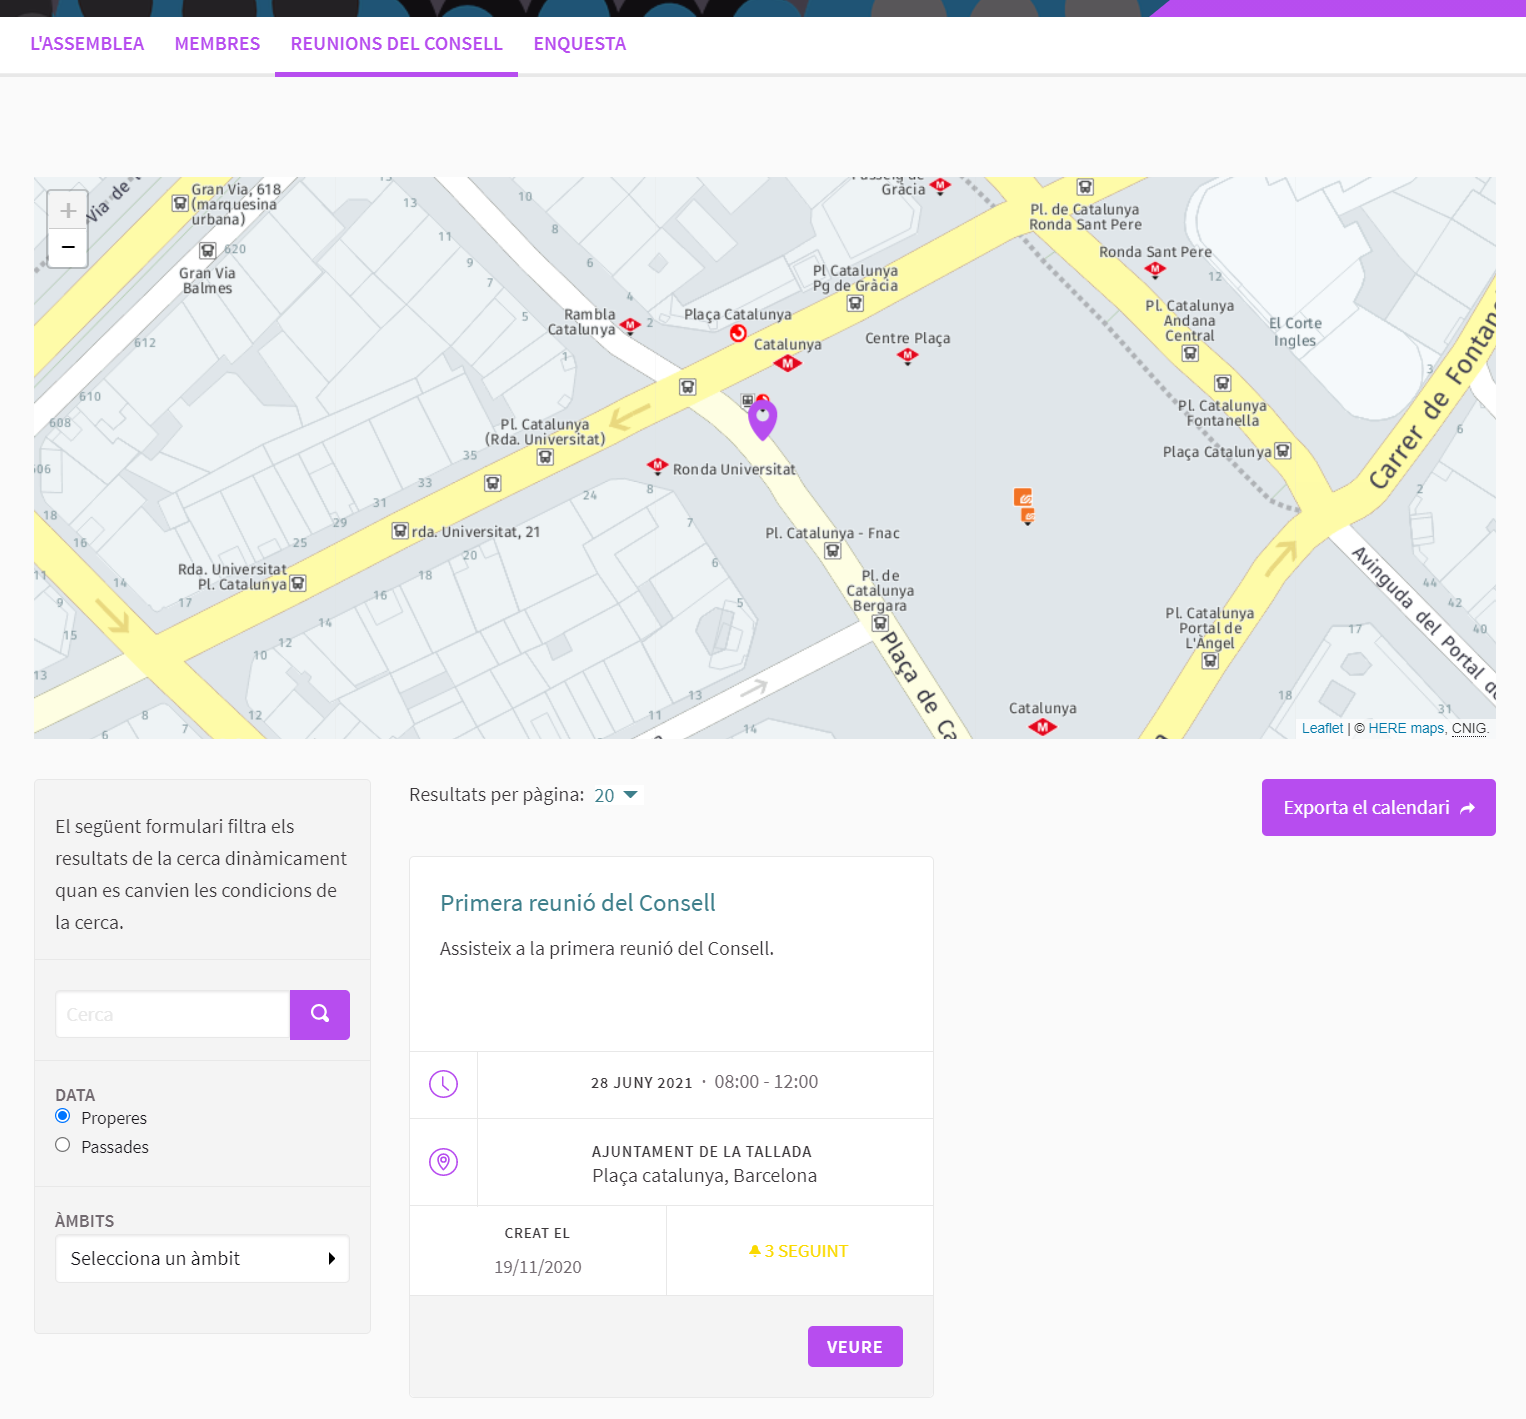
Task: Click the HERE maps attribution link
Action: click(1406, 728)
